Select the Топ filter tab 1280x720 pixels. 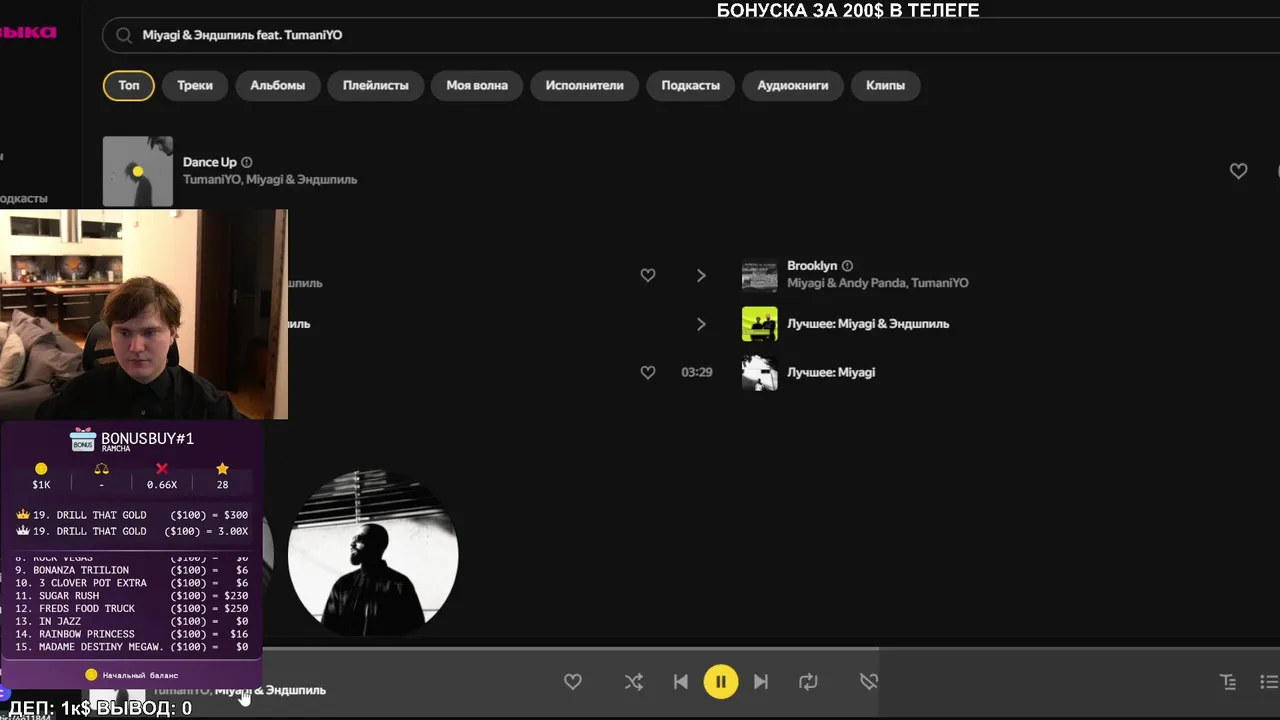pyautogui.click(x=129, y=85)
